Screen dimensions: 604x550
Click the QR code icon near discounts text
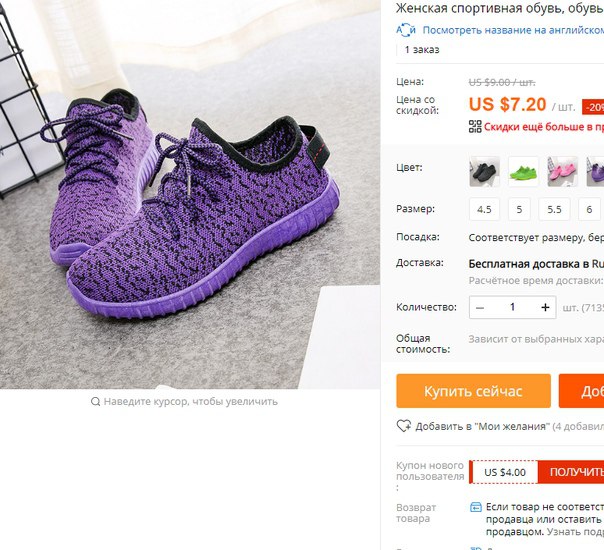(x=475, y=126)
